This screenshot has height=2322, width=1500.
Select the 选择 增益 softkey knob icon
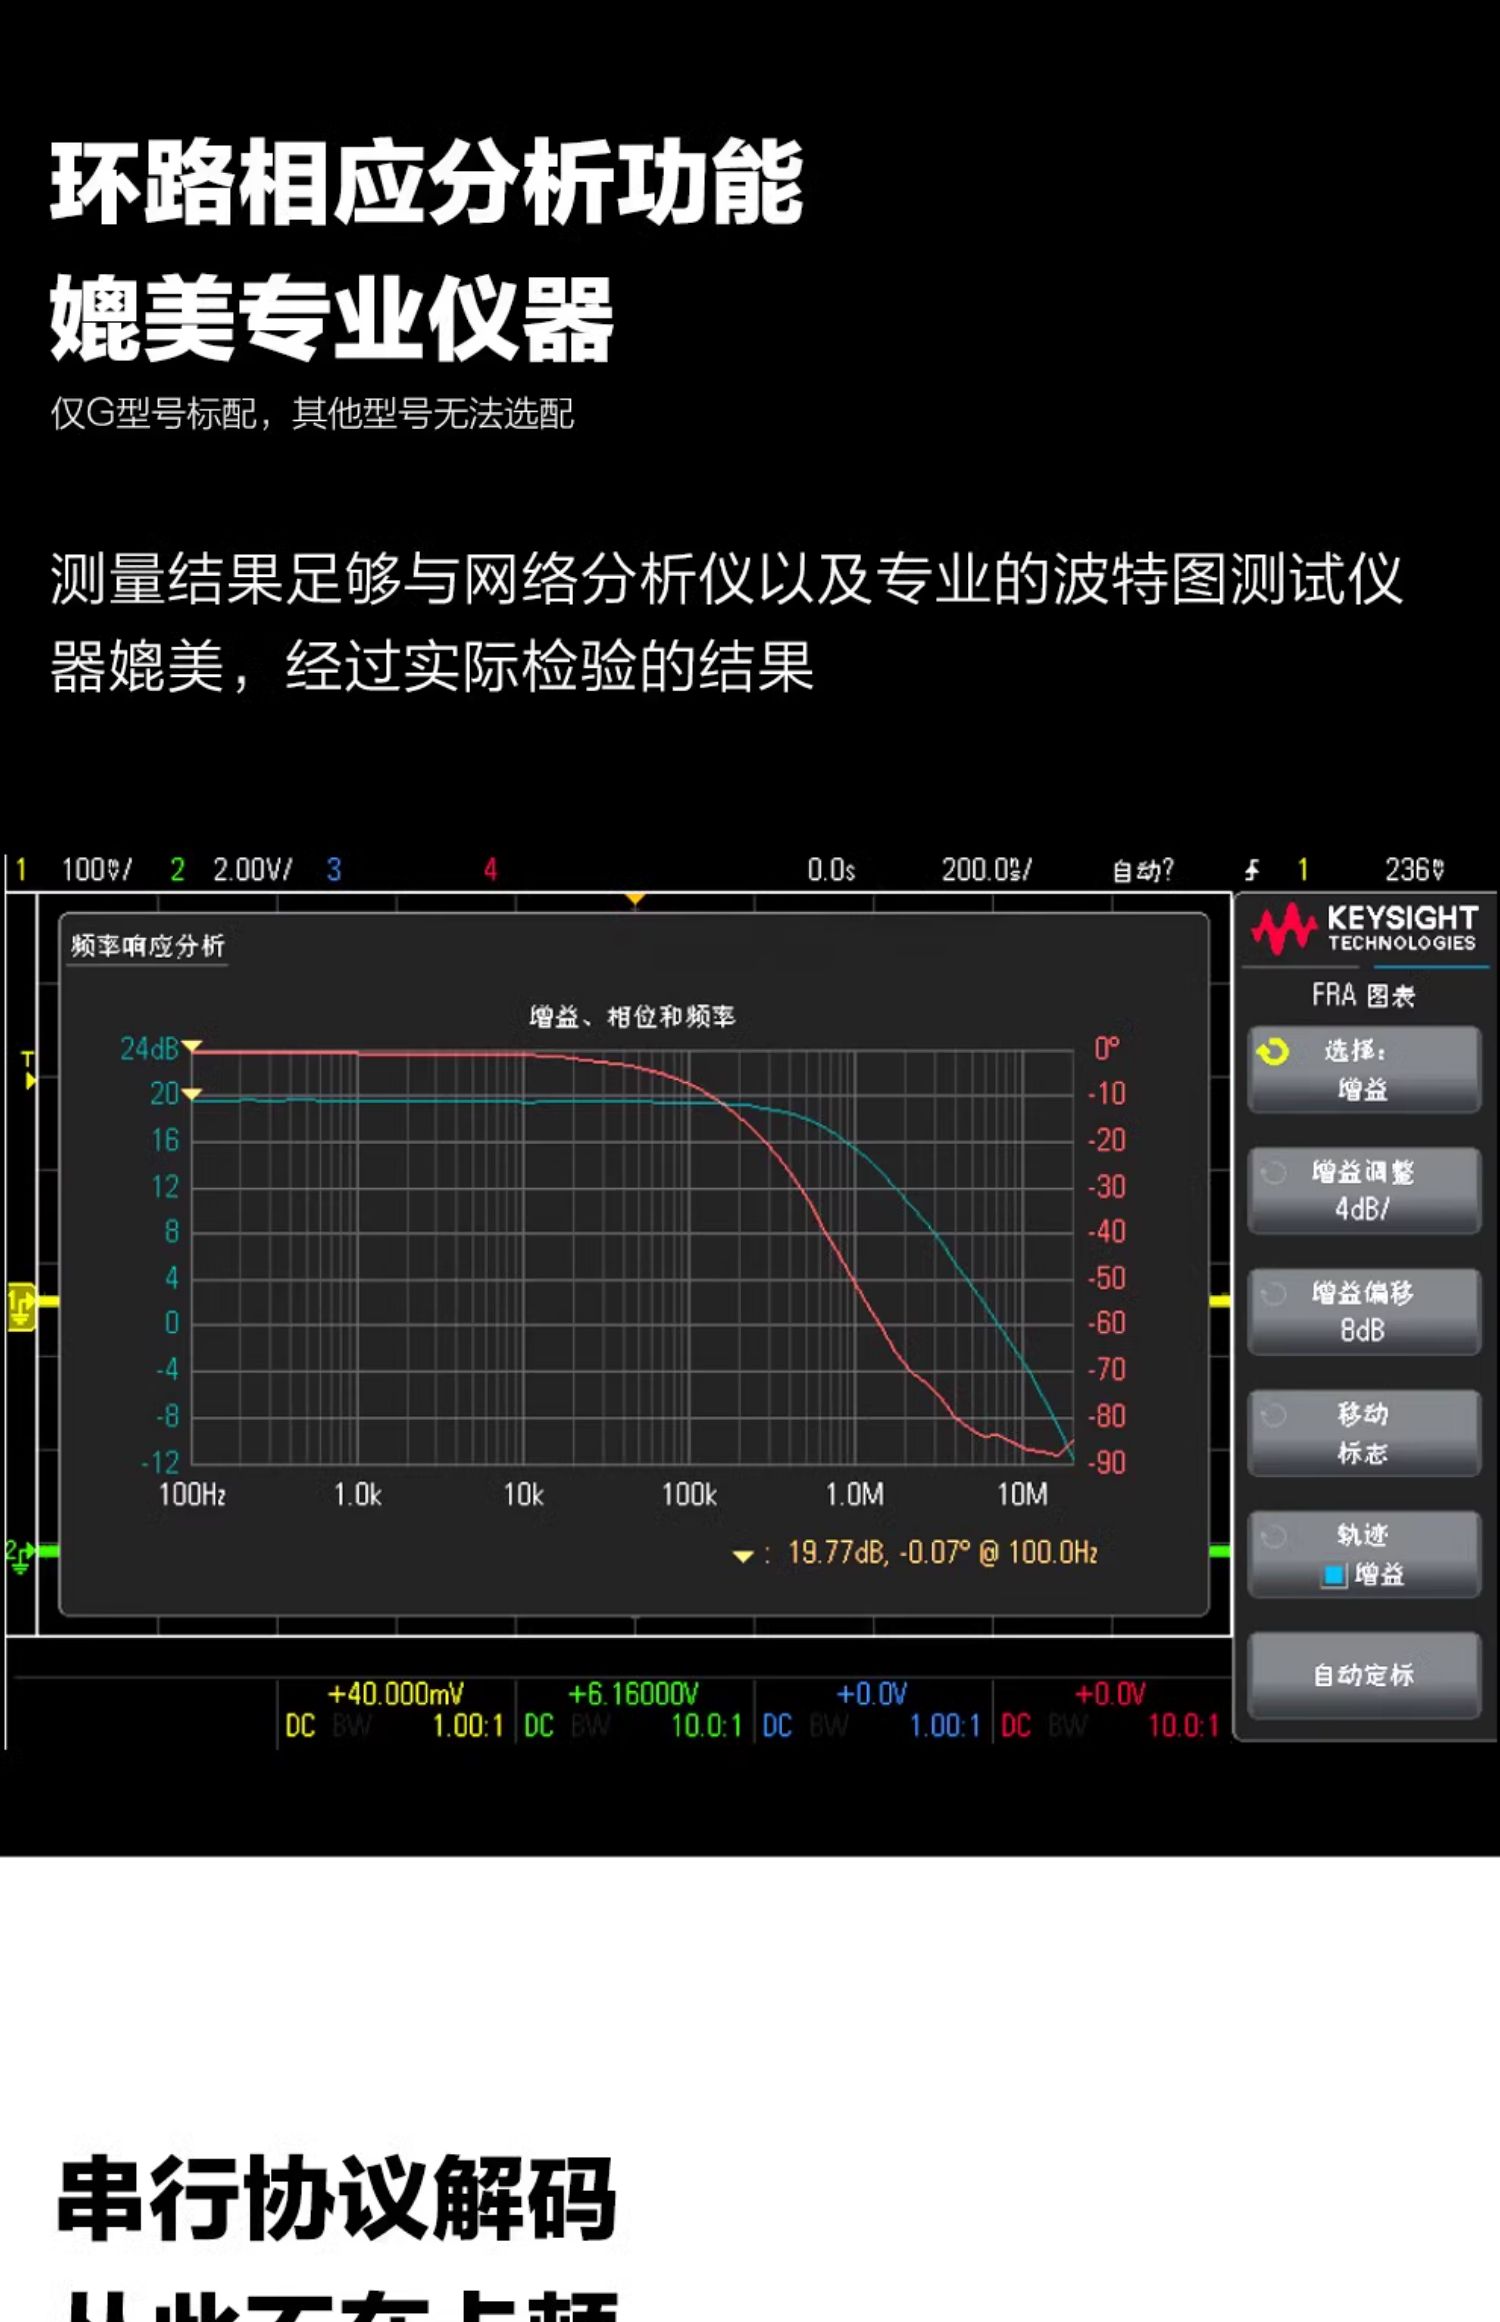click(1273, 1052)
